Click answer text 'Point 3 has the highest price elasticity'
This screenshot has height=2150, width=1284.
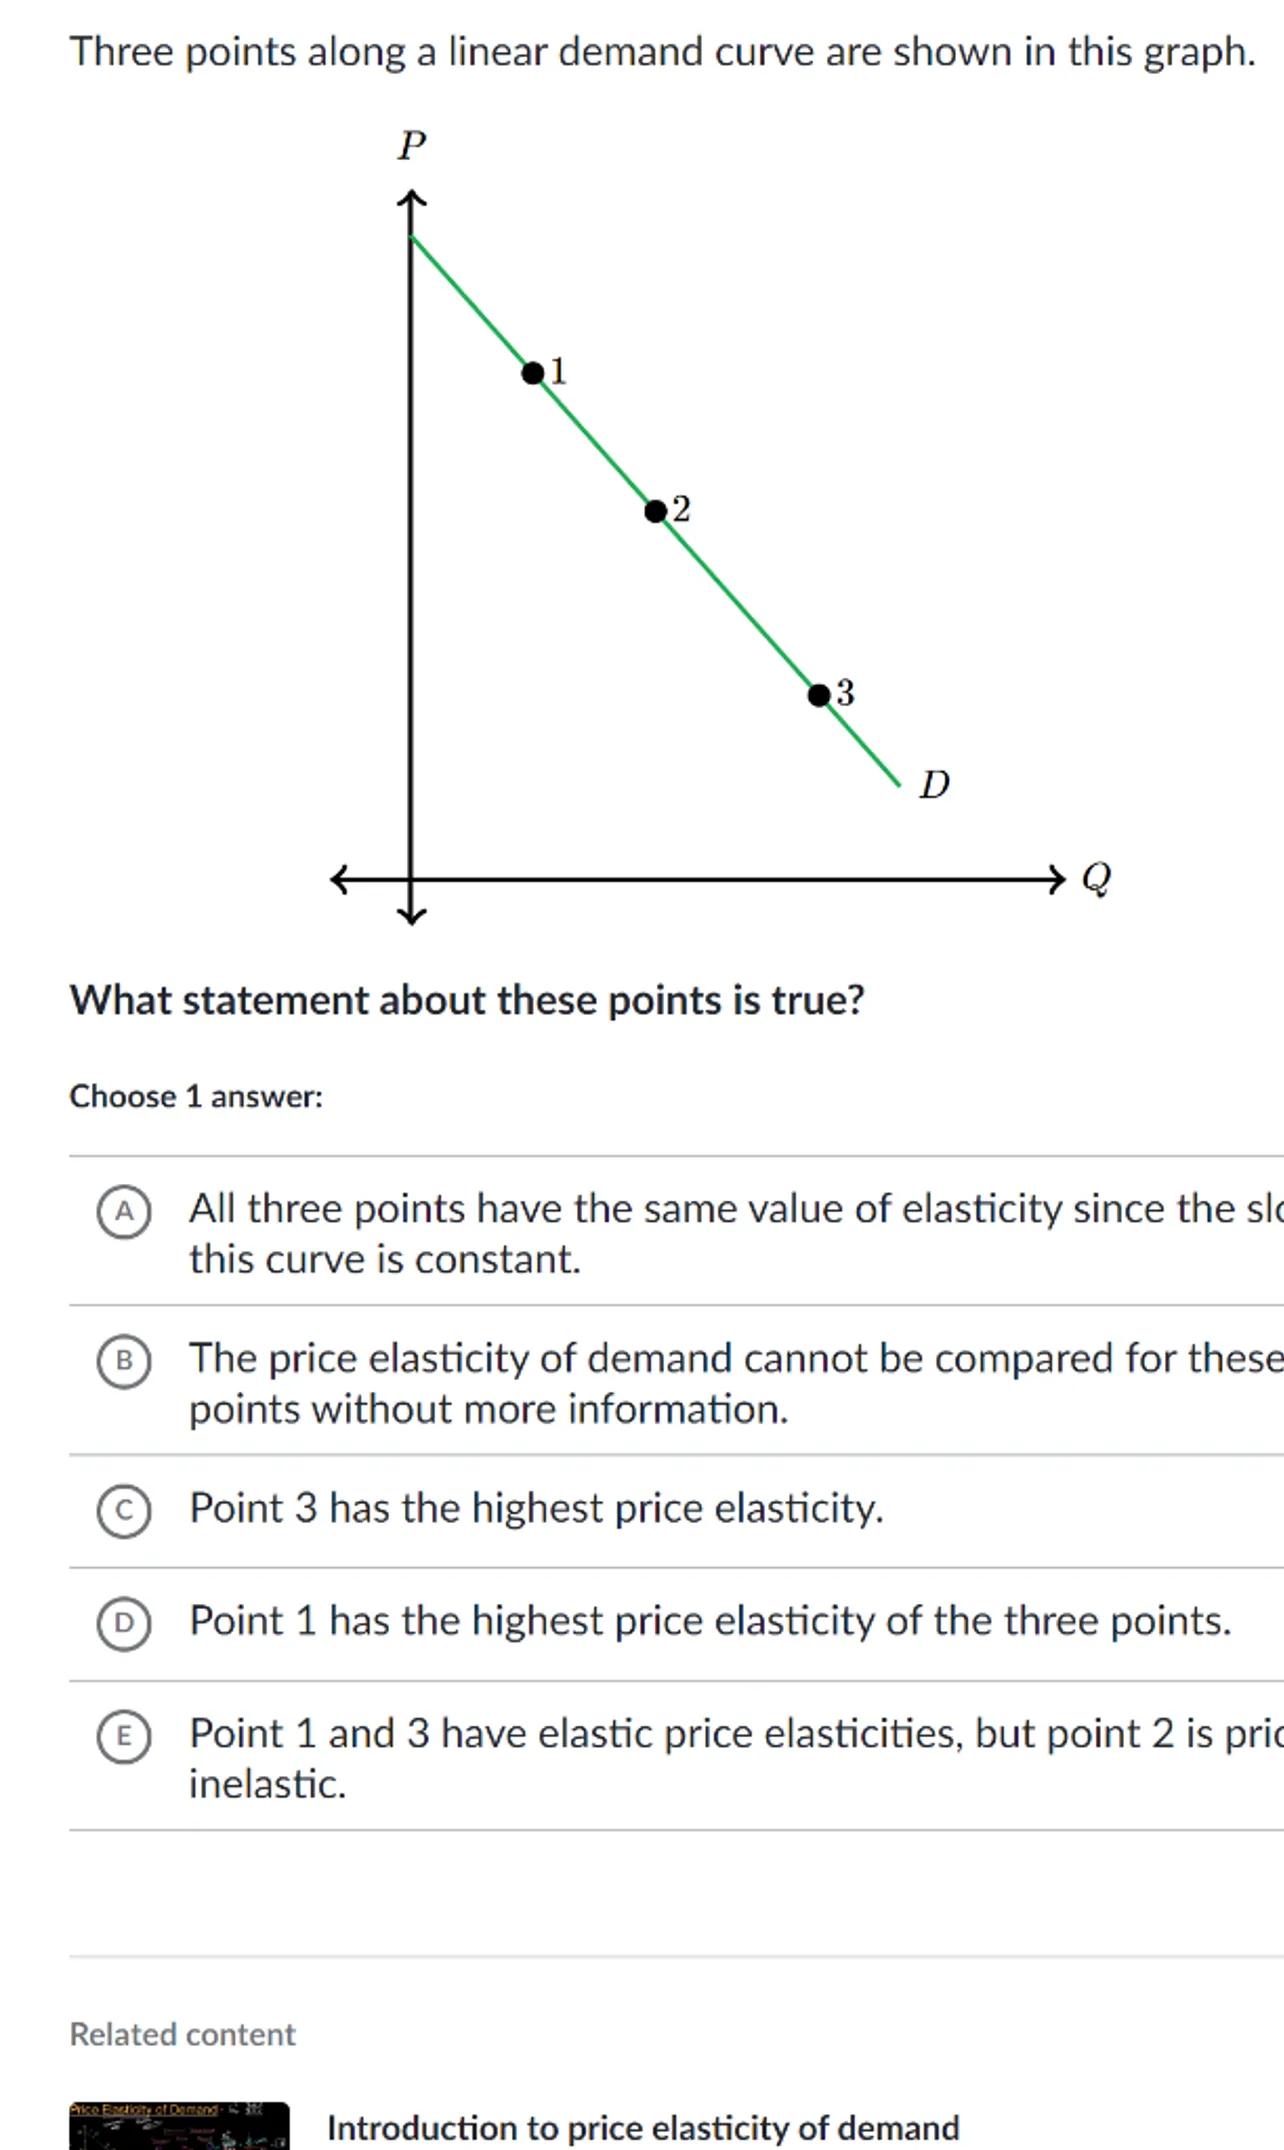coord(536,1508)
